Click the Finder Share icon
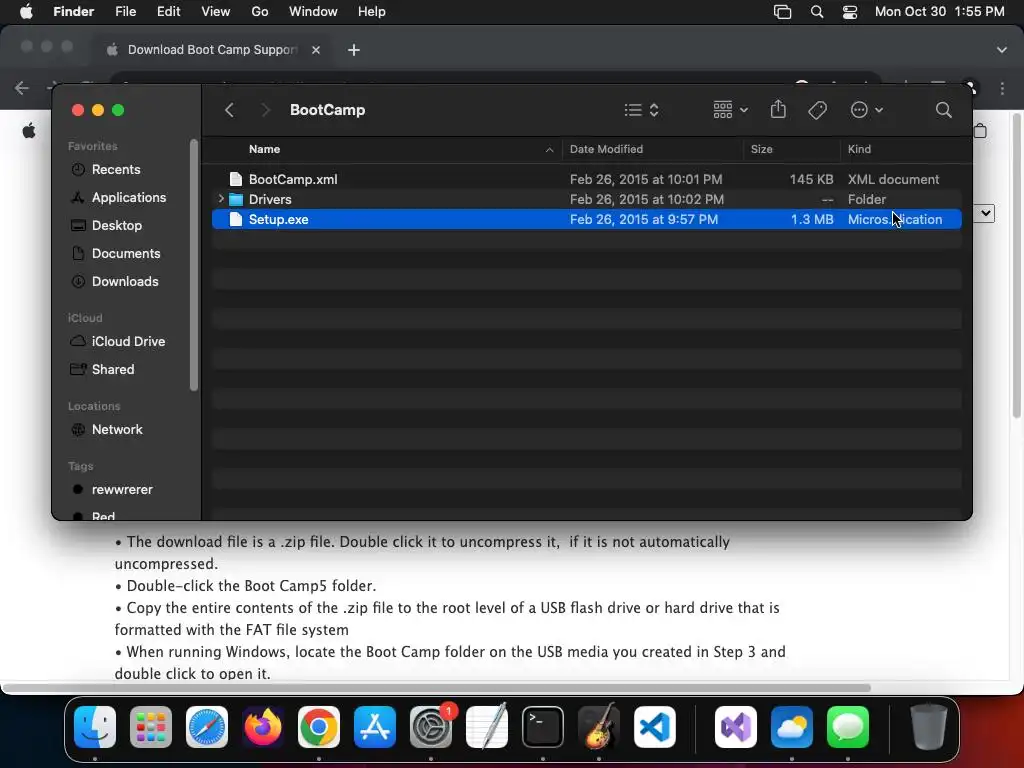Image resolution: width=1024 pixels, height=768 pixels. (778, 109)
